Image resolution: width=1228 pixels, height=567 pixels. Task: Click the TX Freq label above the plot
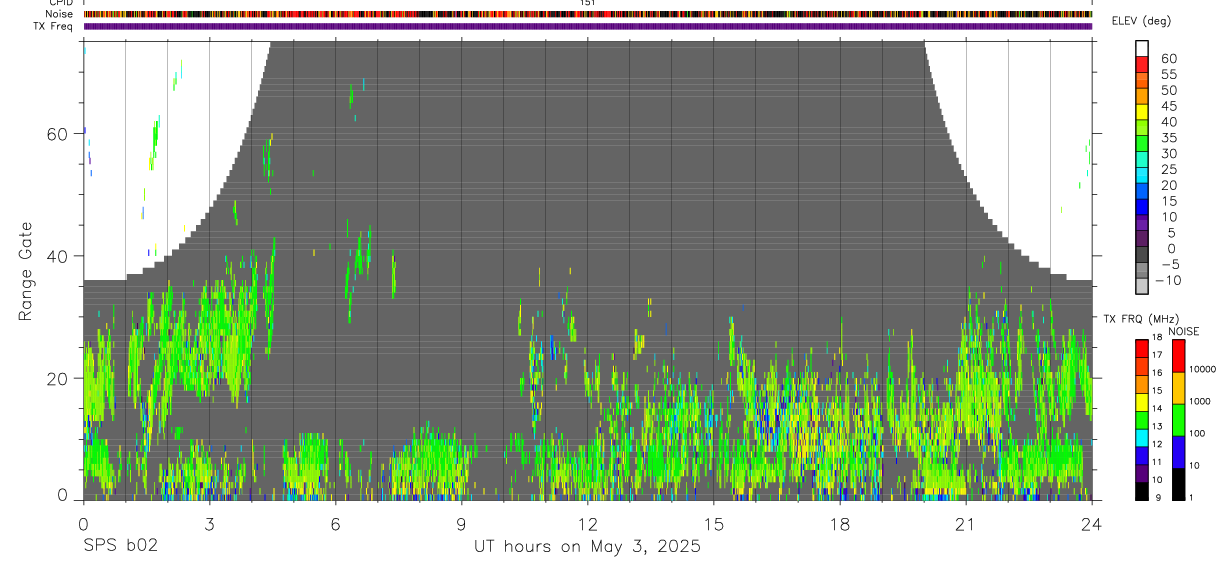point(53,26)
